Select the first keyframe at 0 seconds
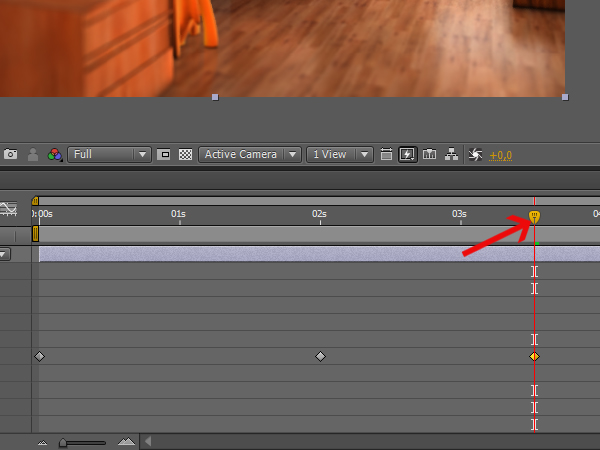The image size is (600, 450). [x=39, y=356]
